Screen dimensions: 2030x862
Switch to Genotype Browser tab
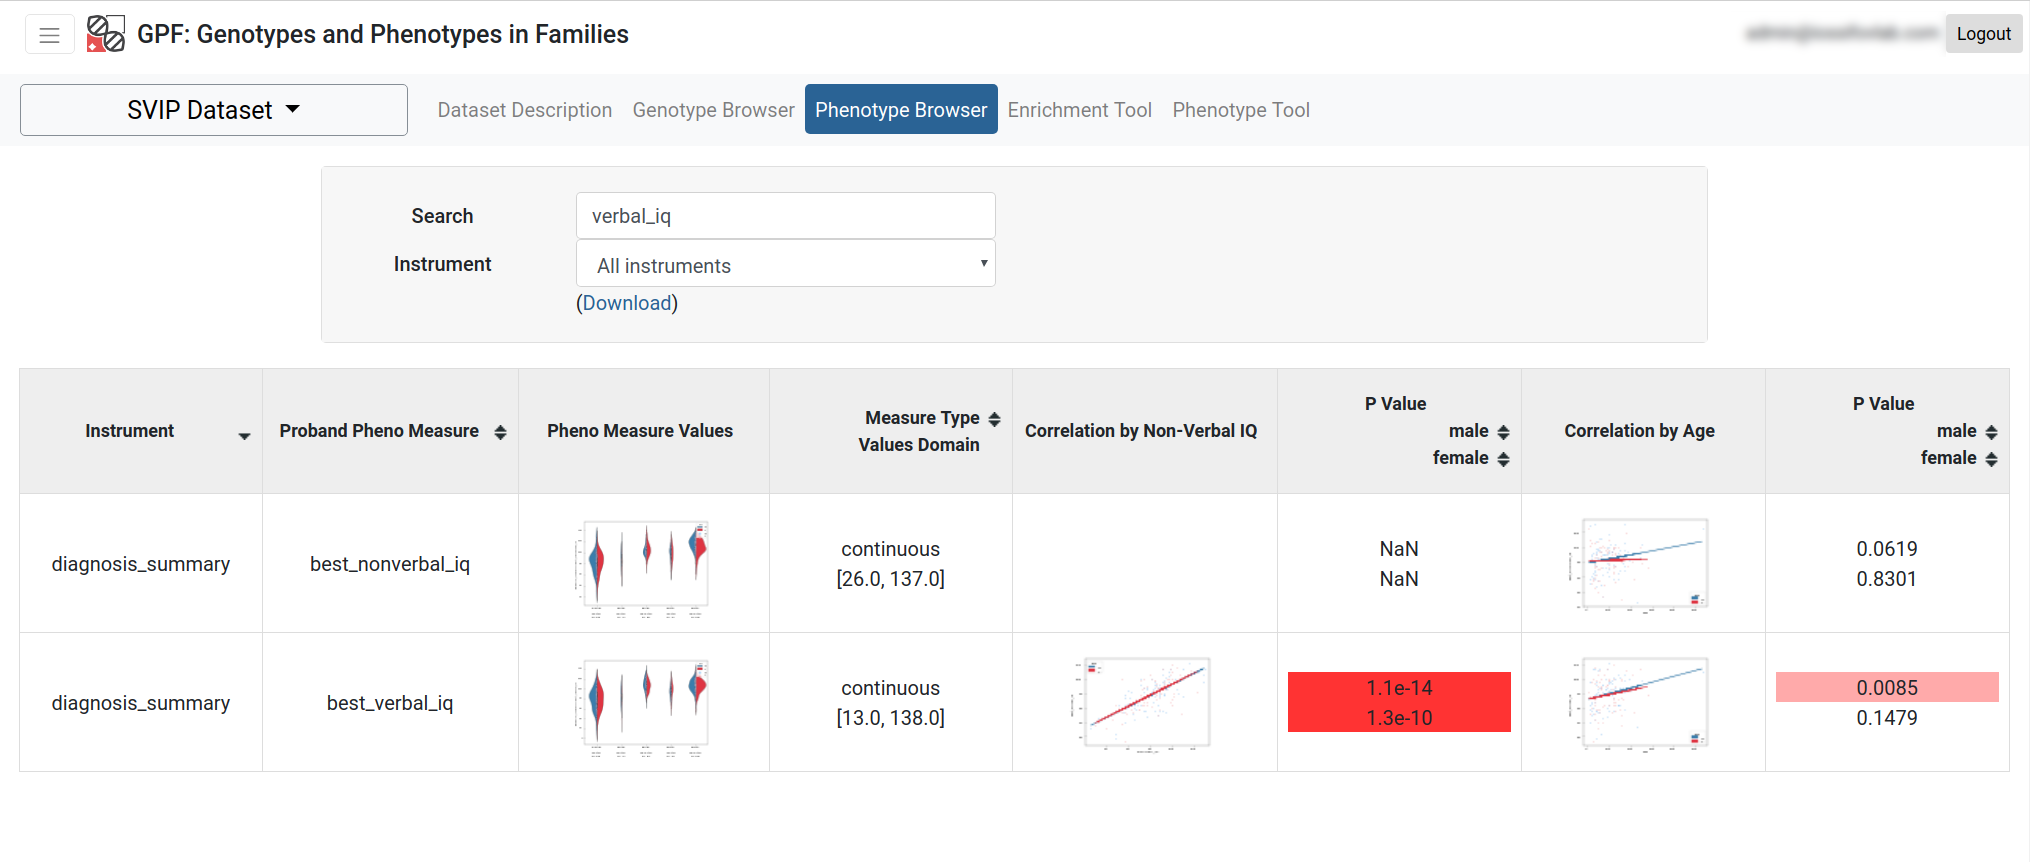(713, 110)
